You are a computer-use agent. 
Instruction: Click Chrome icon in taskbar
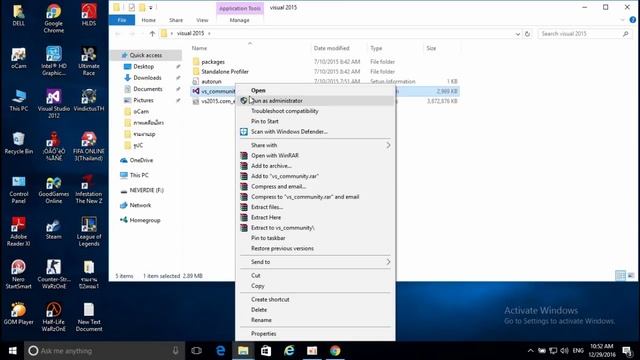(335, 351)
